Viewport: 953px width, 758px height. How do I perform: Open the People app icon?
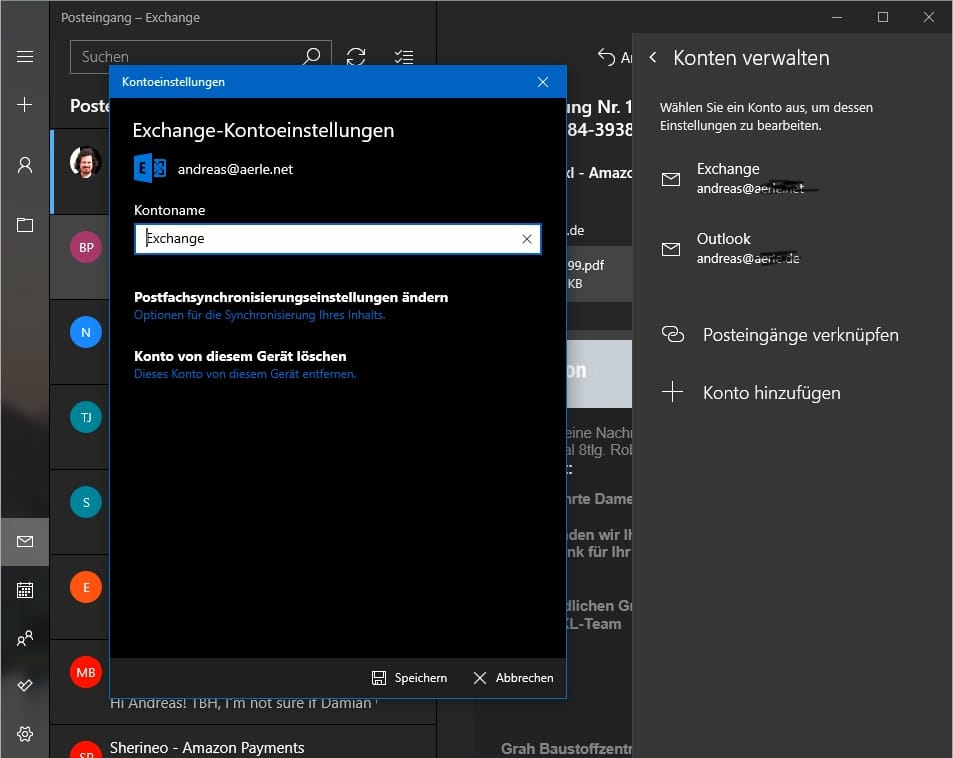25,637
